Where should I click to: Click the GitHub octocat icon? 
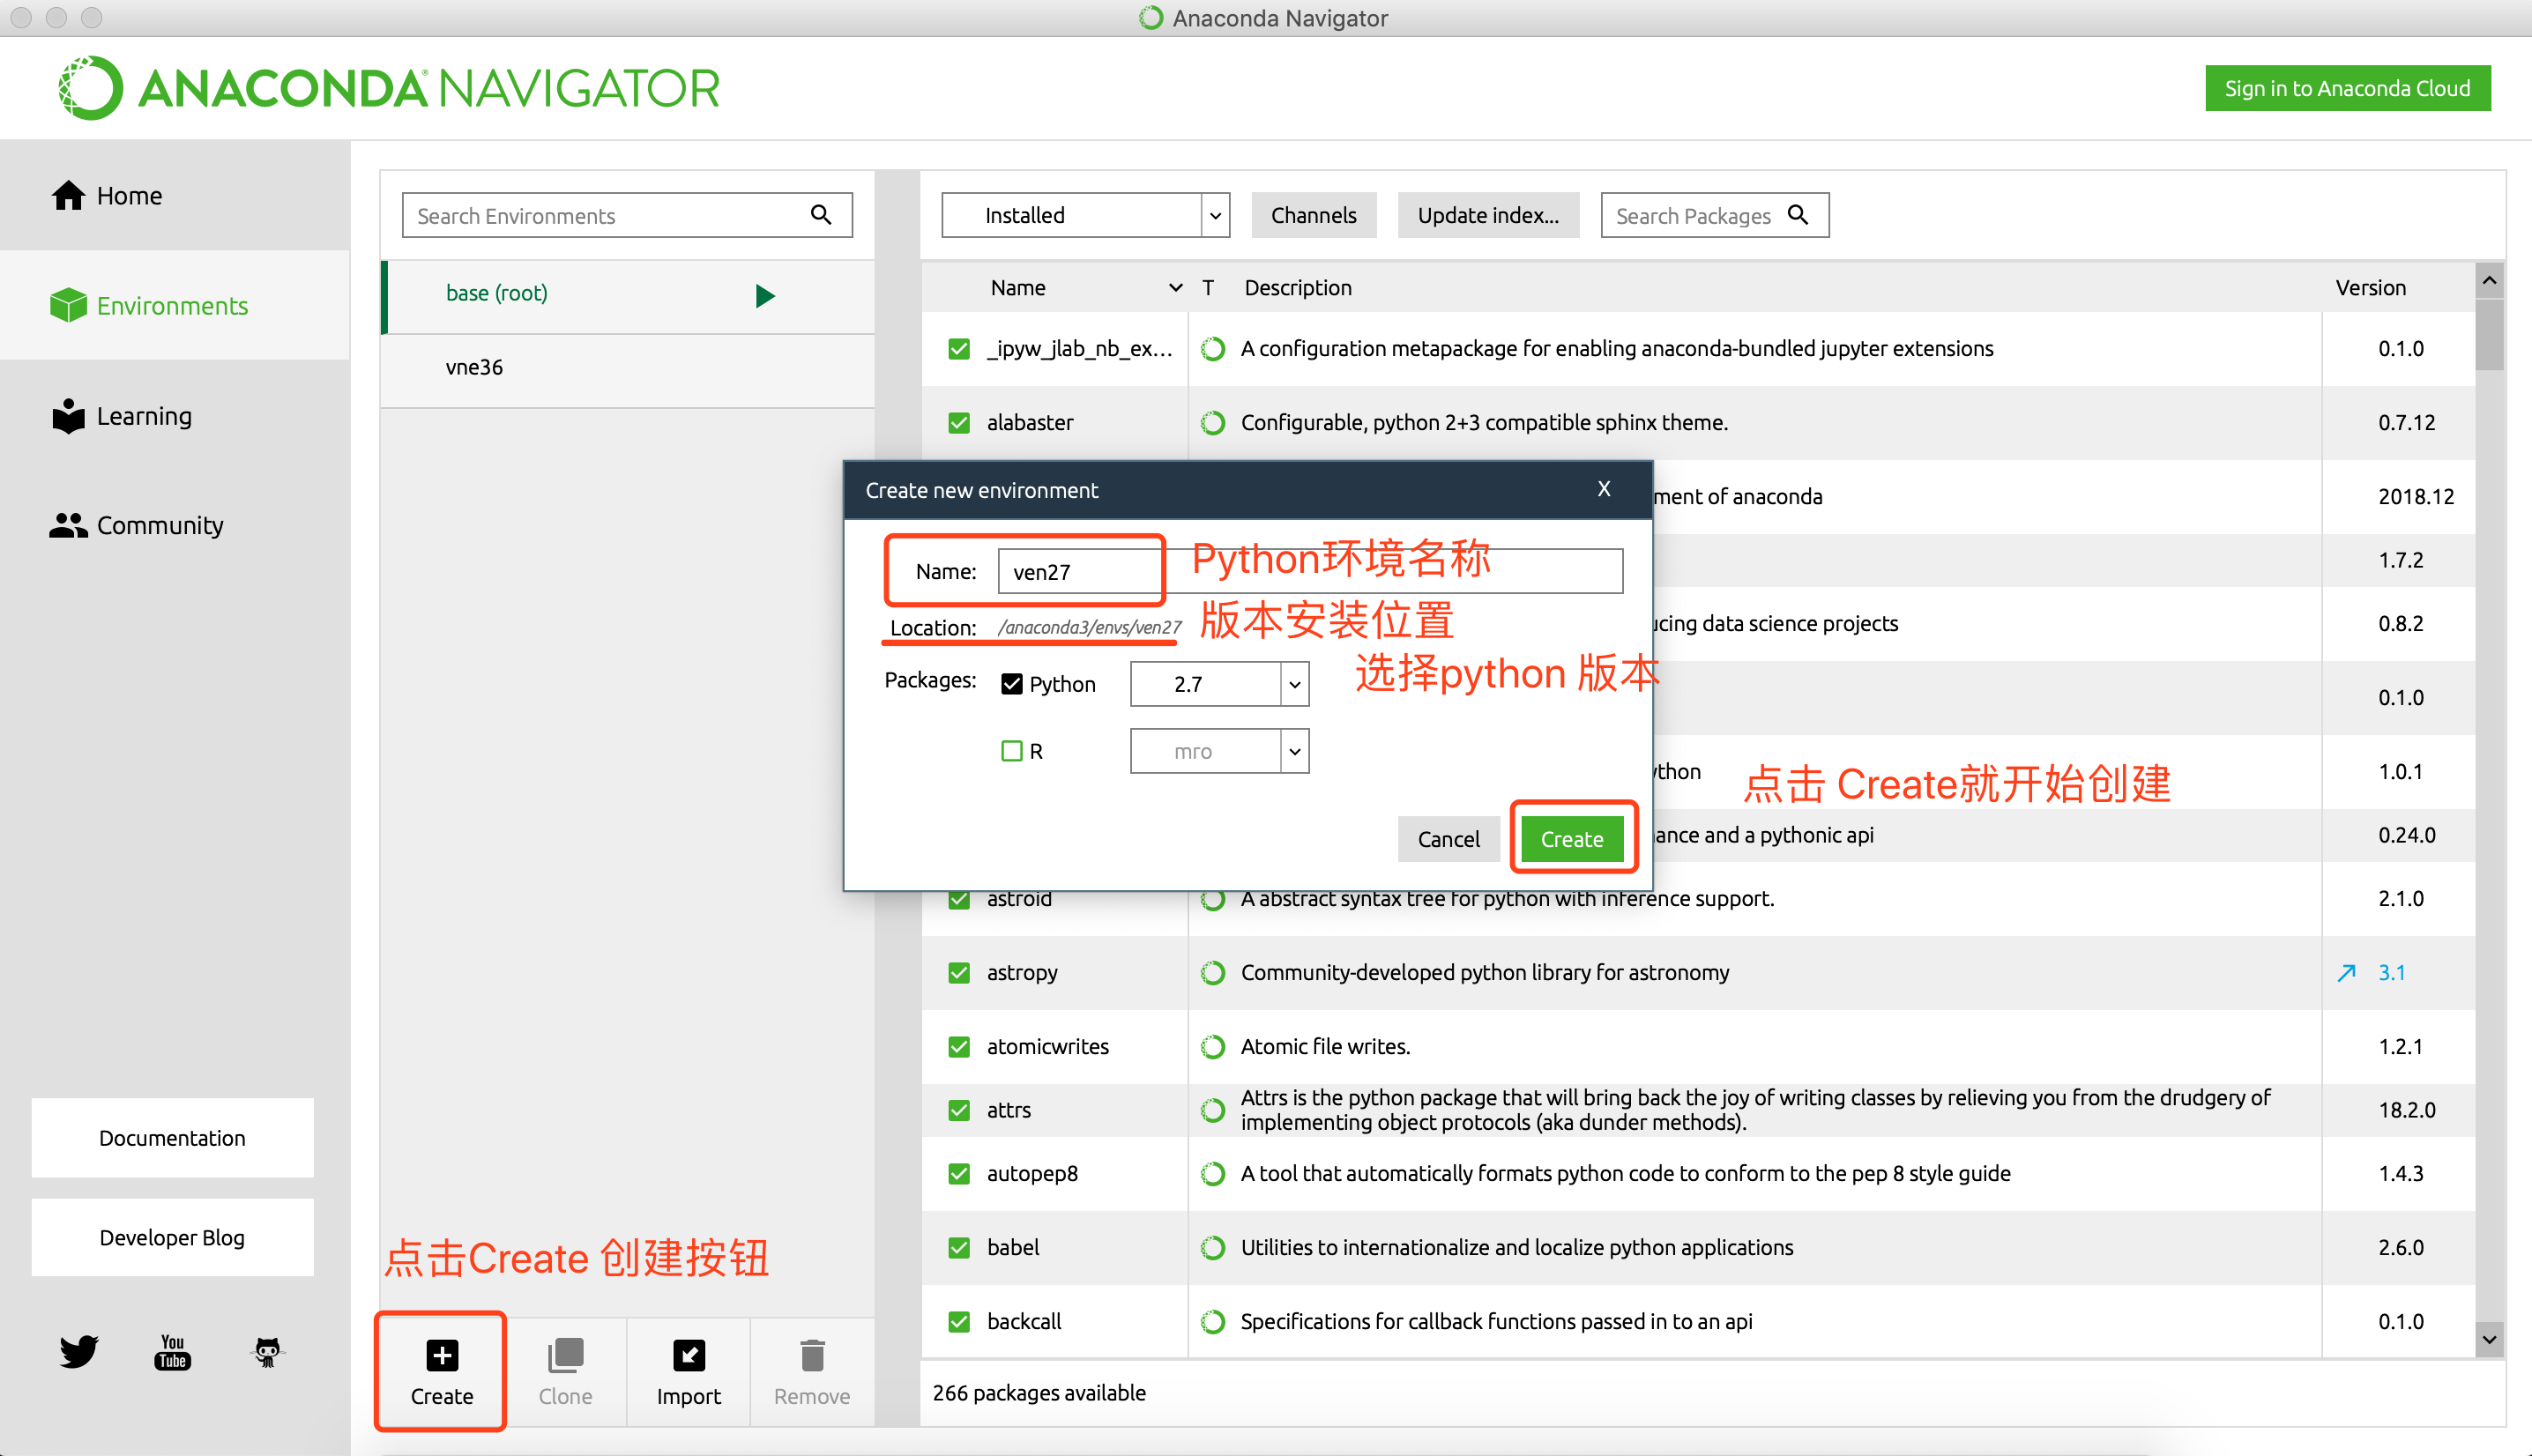[267, 1352]
